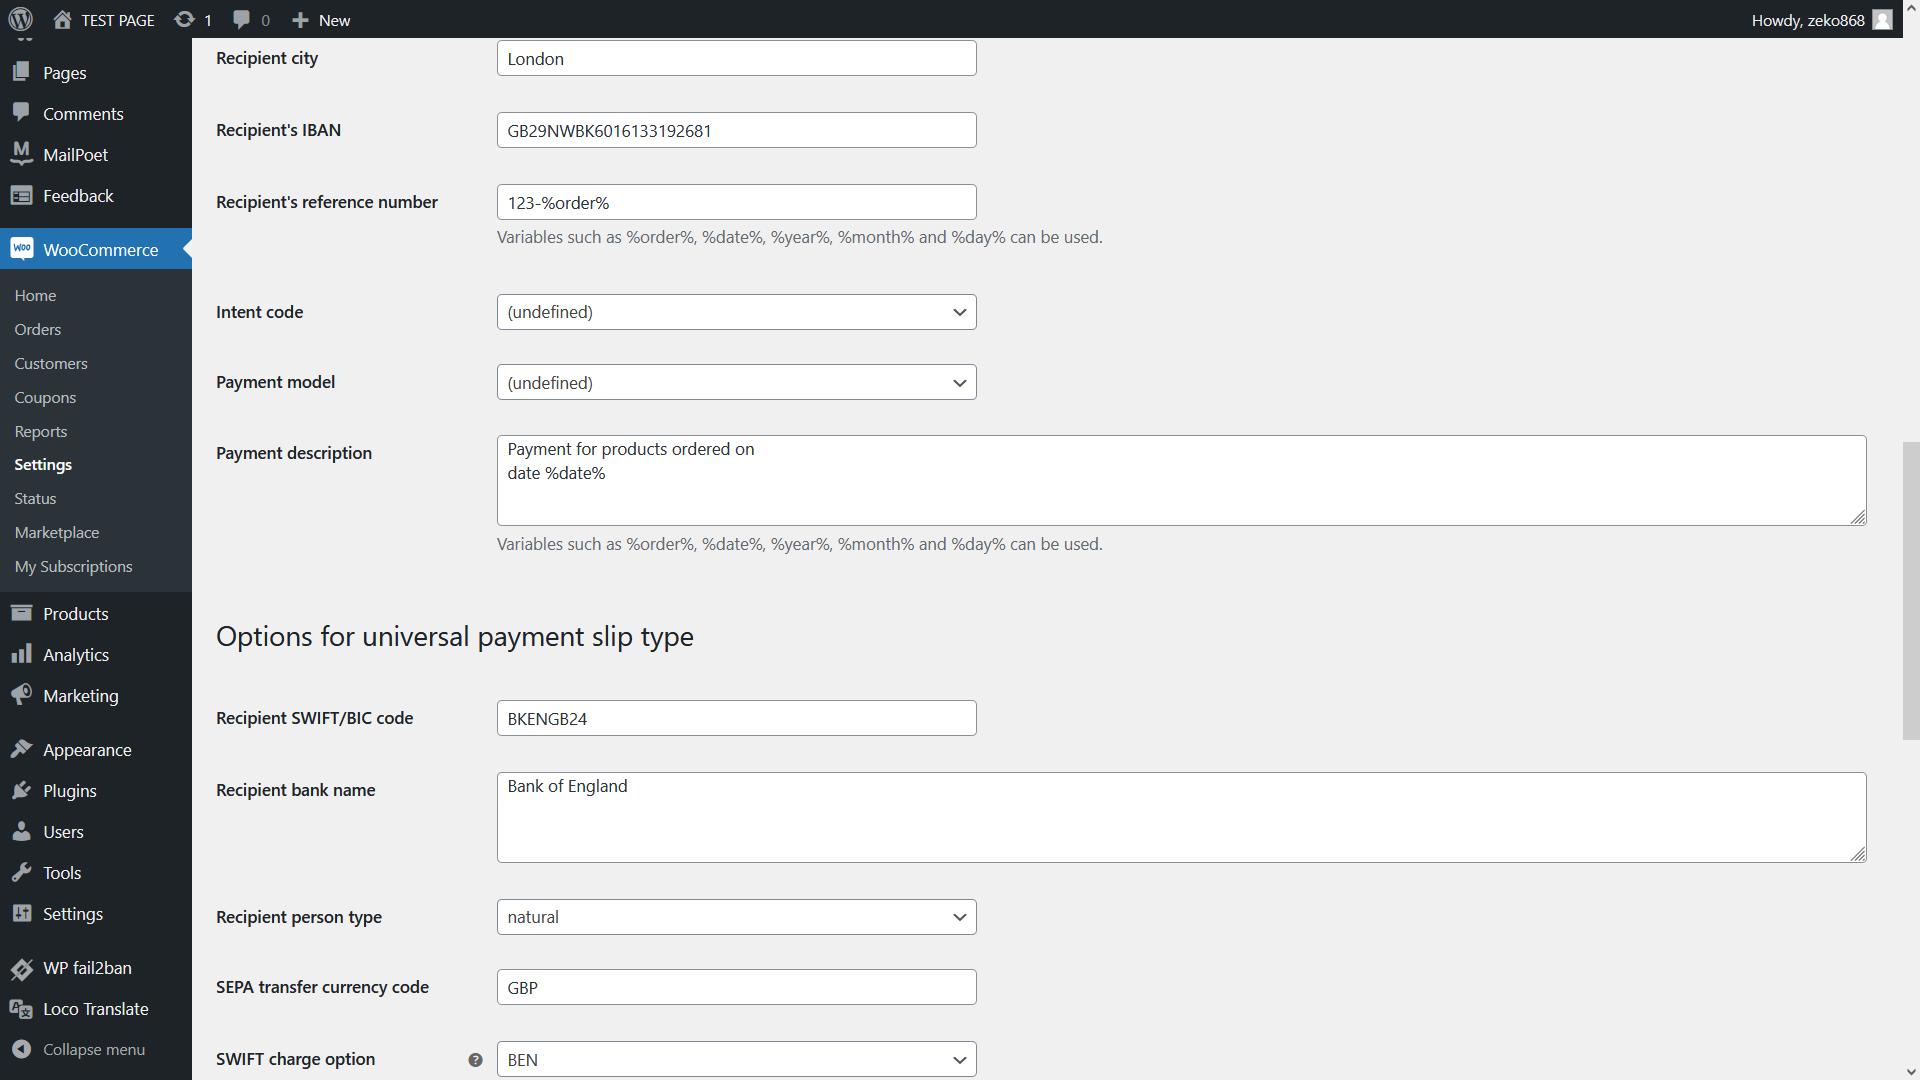Click in the Recipient SWIFT/BIC code field
This screenshot has height=1080, width=1920.
point(736,718)
